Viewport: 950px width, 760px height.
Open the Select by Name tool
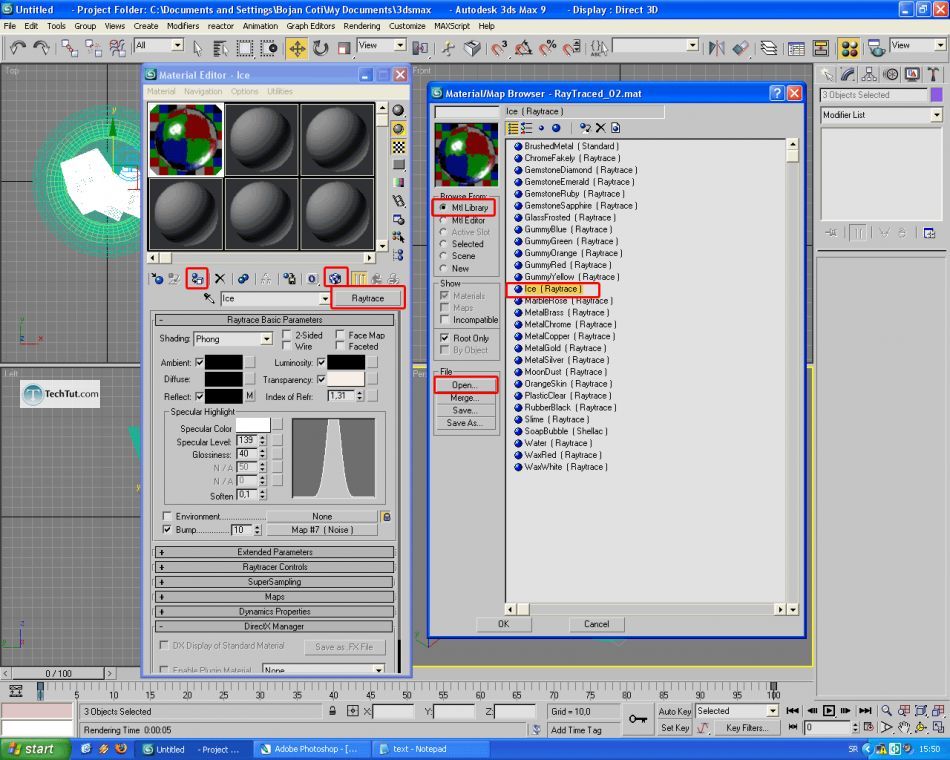(221, 47)
